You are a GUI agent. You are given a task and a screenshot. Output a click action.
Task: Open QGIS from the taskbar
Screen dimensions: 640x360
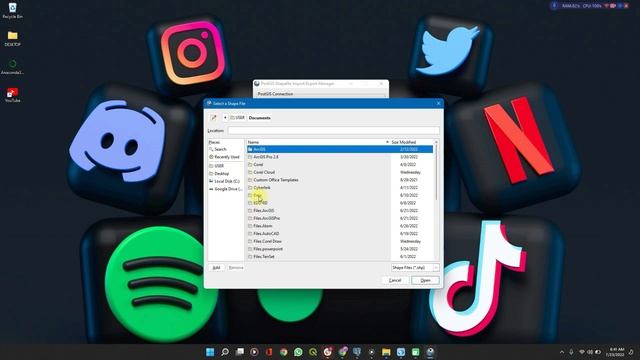(313, 352)
